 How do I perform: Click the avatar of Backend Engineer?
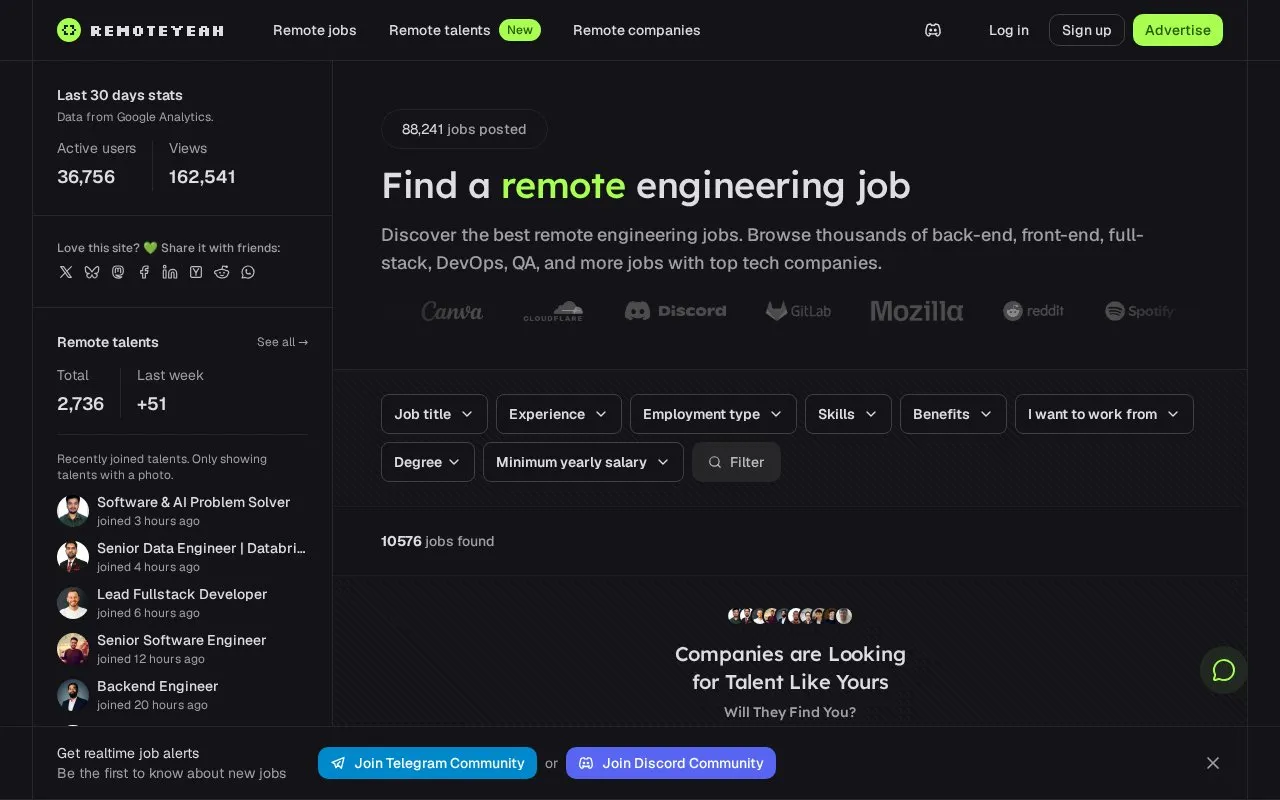click(x=73, y=695)
